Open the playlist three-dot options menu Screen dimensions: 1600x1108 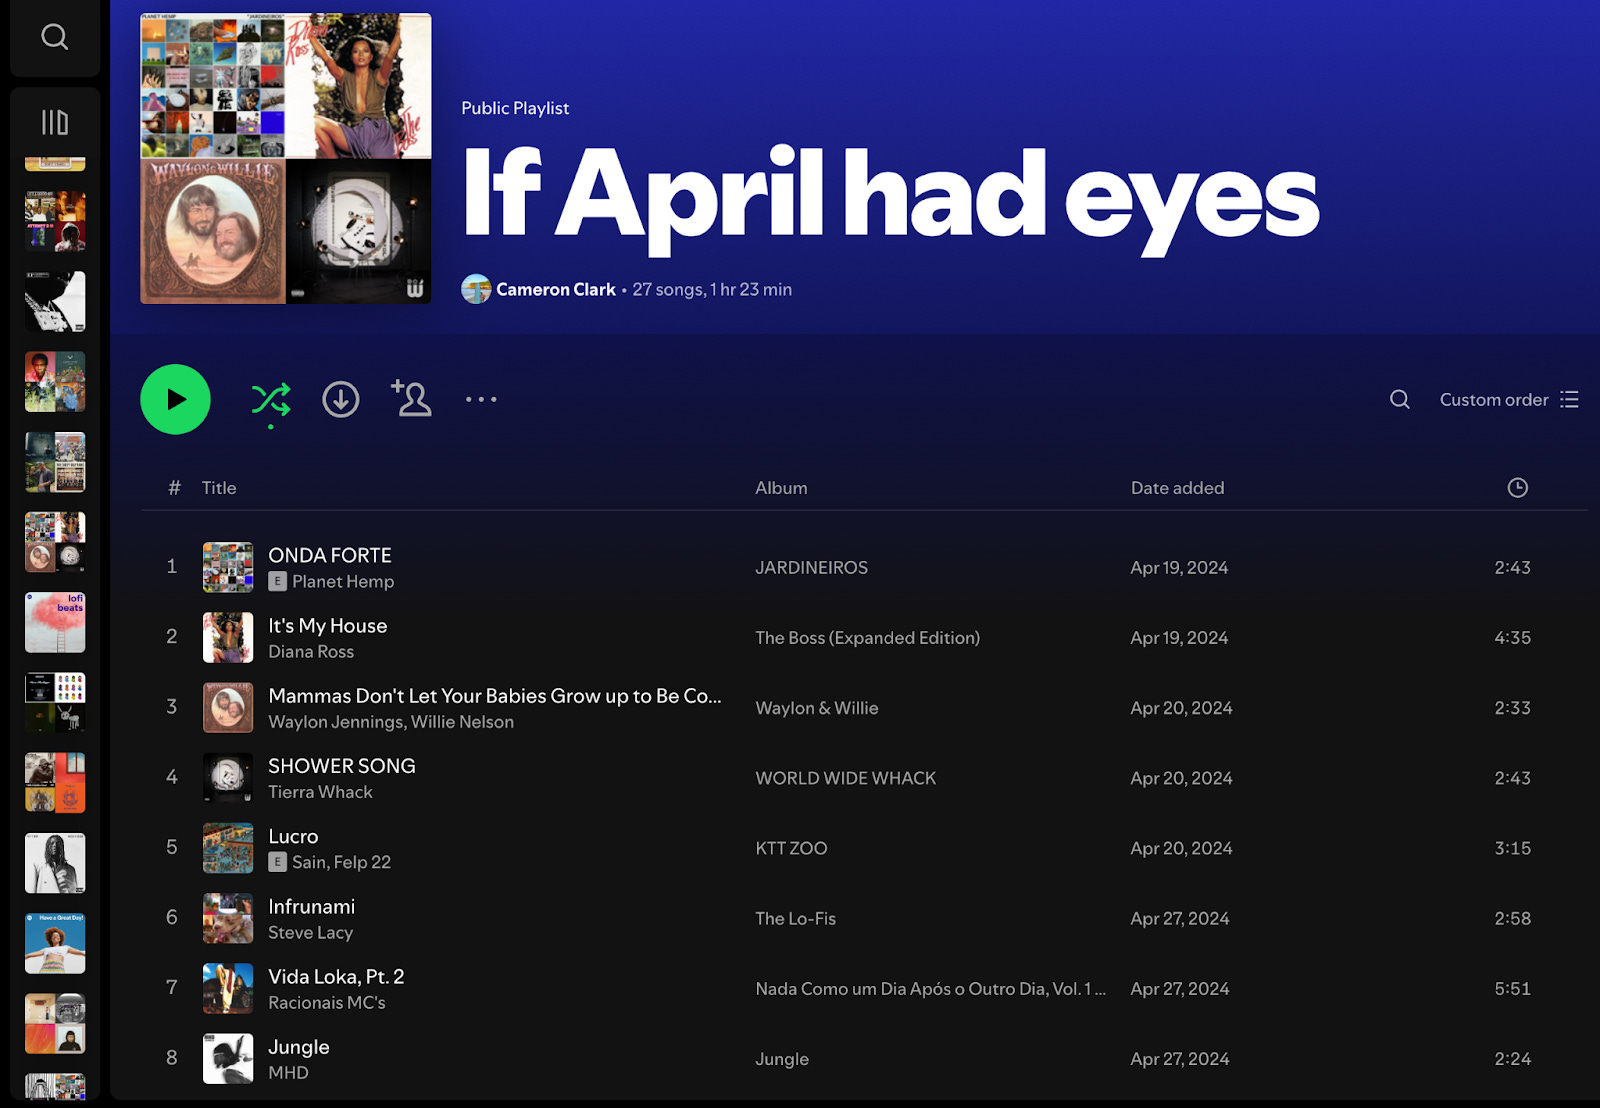pyautogui.click(x=481, y=399)
